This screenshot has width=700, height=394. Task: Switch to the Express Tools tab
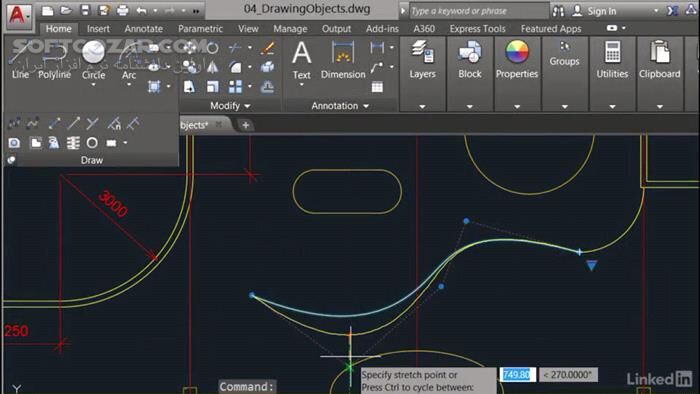(478, 29)
